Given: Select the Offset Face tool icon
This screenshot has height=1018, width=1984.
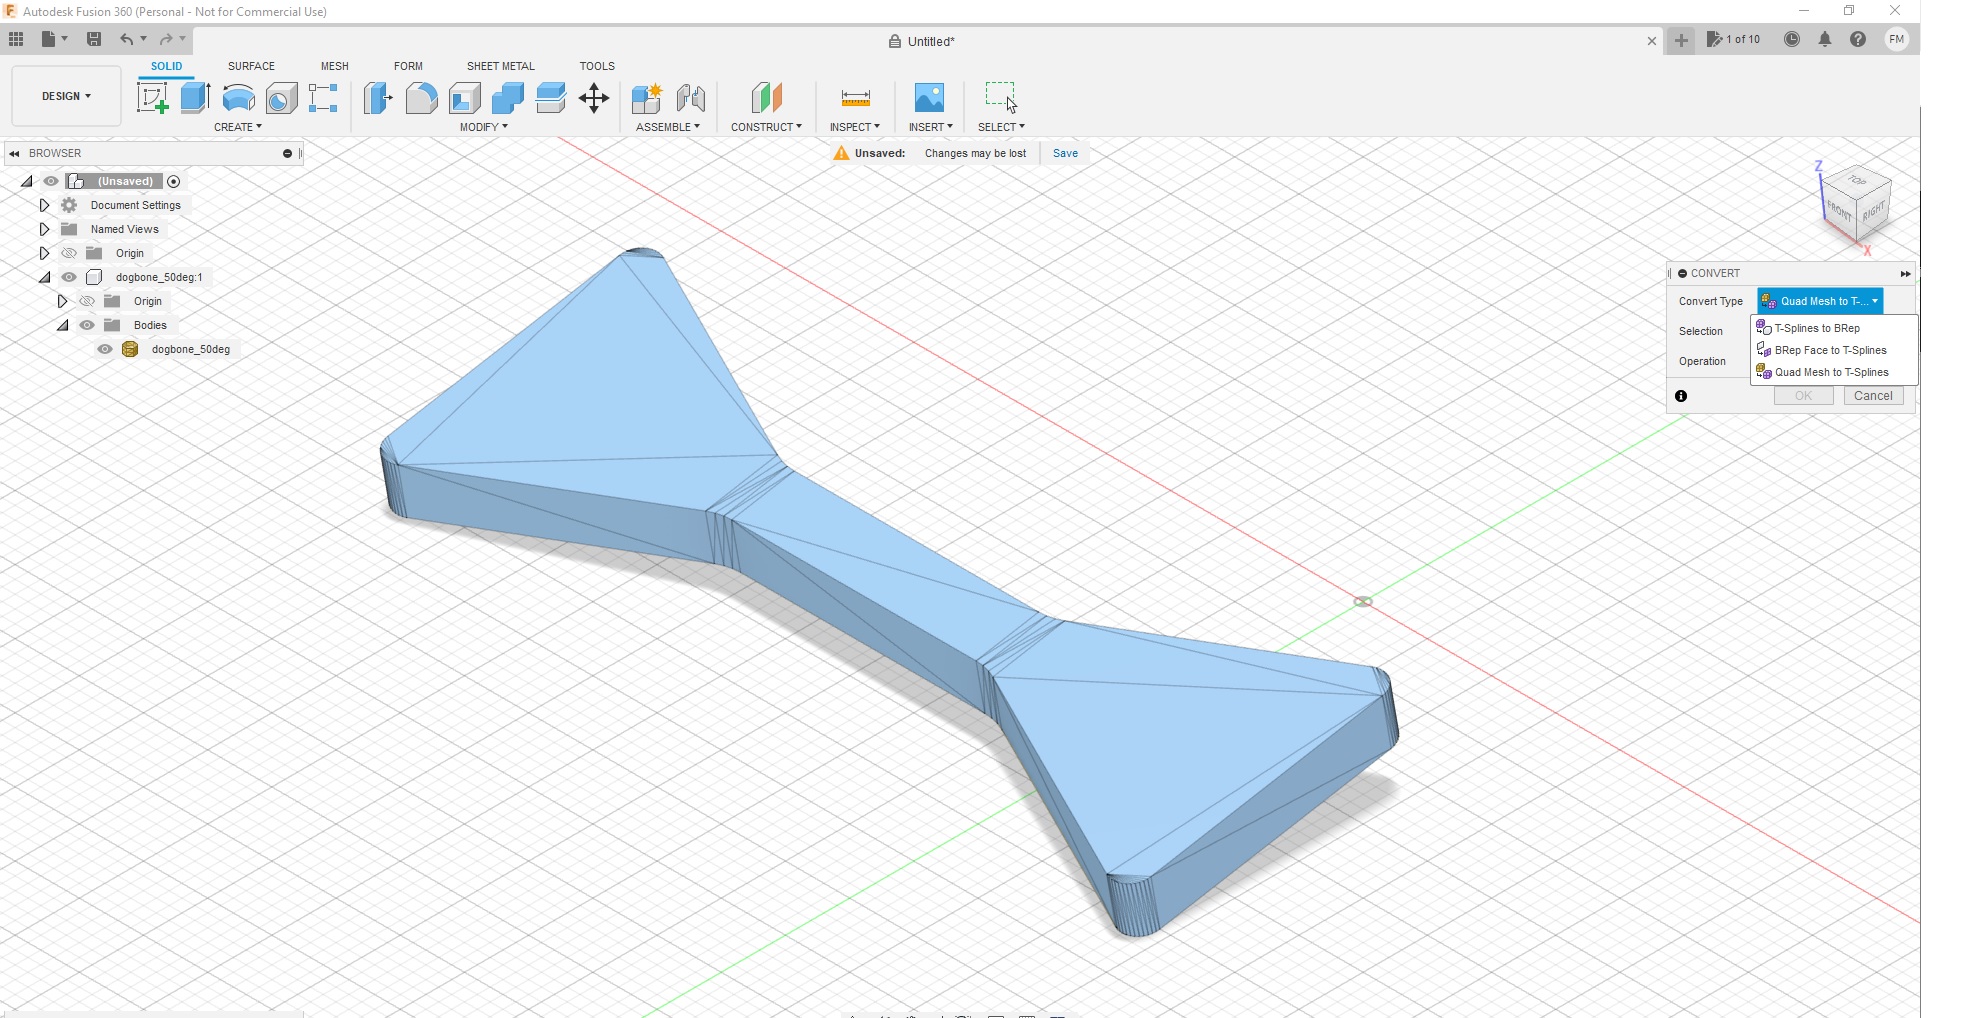Looking at the screenshot, I should click(551, 98).
